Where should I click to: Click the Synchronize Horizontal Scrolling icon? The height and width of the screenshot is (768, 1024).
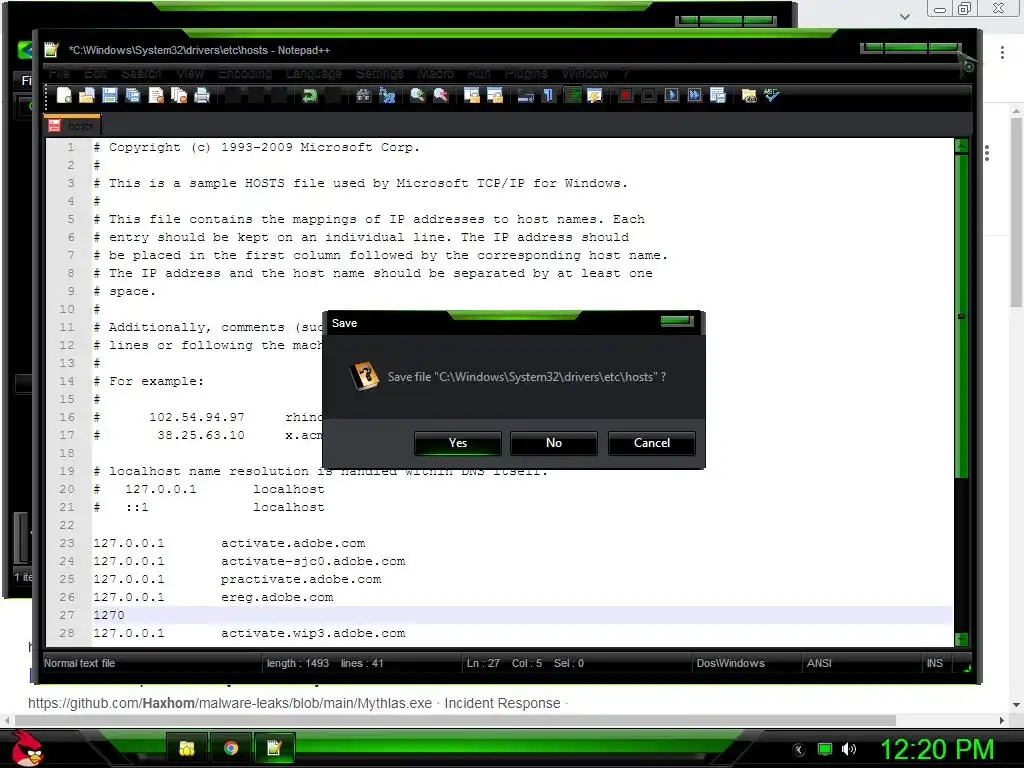pos(494,95)
